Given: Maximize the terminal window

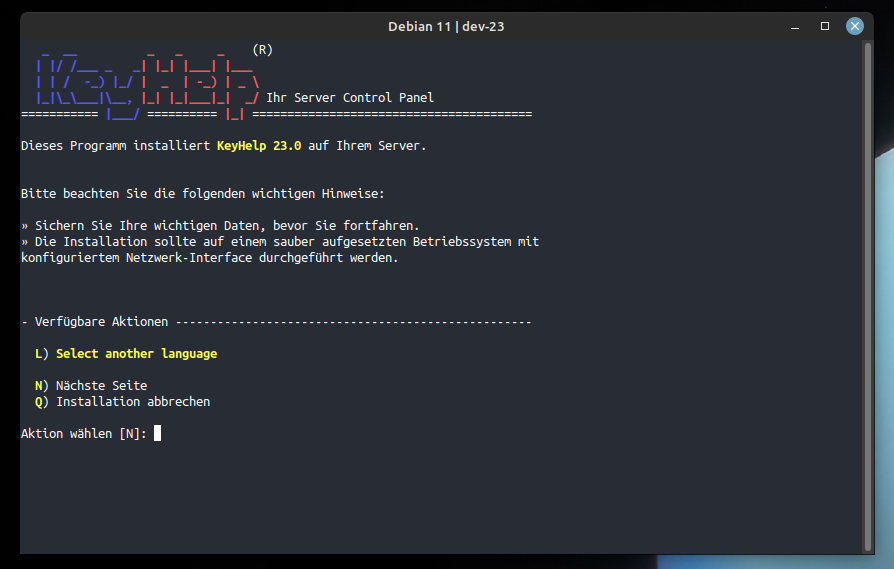Looking at the screenshot, I should pos(825,26).
